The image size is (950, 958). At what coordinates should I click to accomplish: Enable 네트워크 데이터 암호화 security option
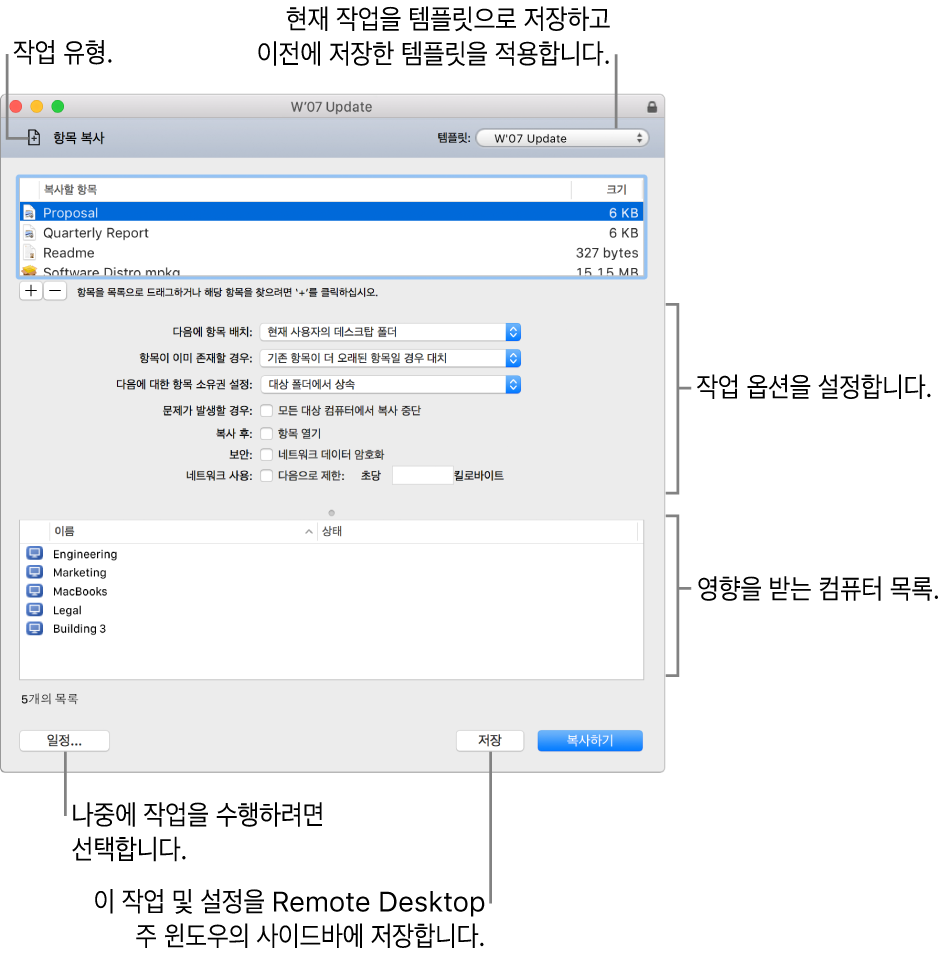tap(267, 454)
